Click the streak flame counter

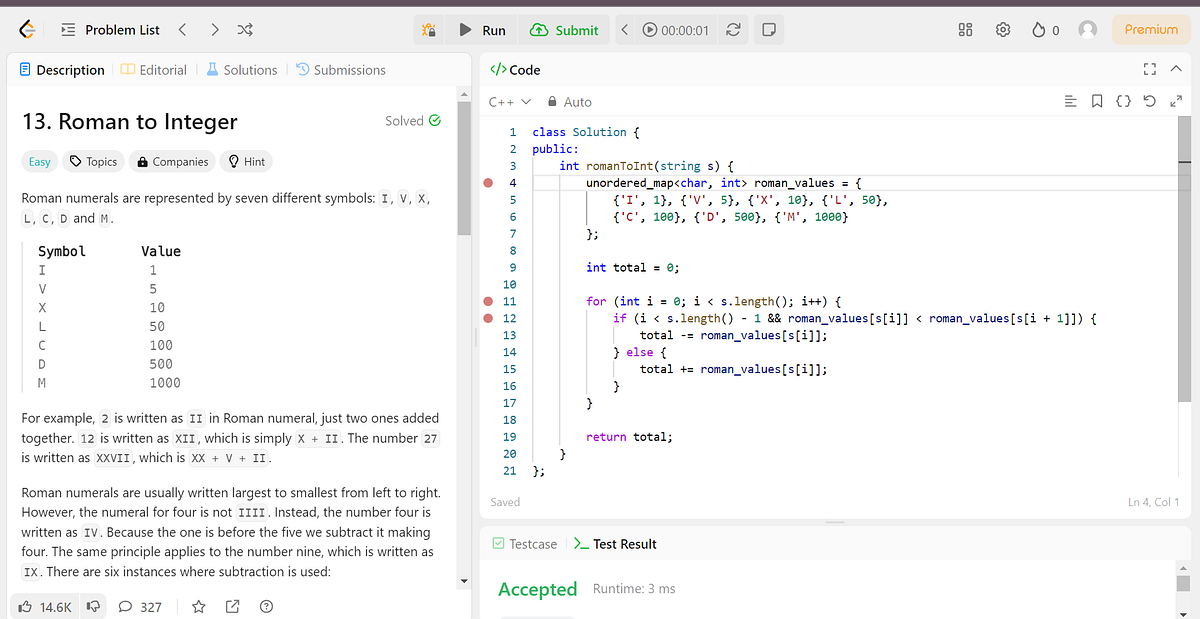point(1045,30)
